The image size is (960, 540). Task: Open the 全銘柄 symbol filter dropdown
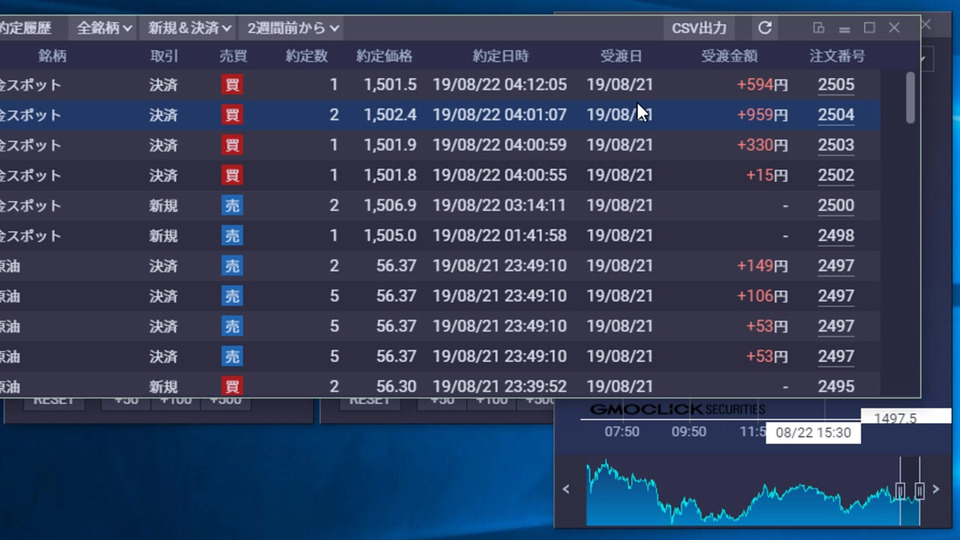pyautogui.click(x=103, y=28)
